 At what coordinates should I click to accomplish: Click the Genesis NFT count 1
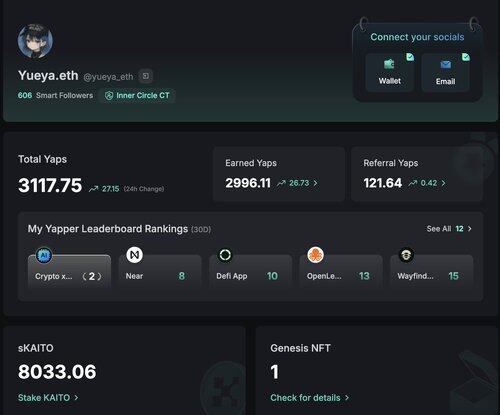[x=274, y=372]
